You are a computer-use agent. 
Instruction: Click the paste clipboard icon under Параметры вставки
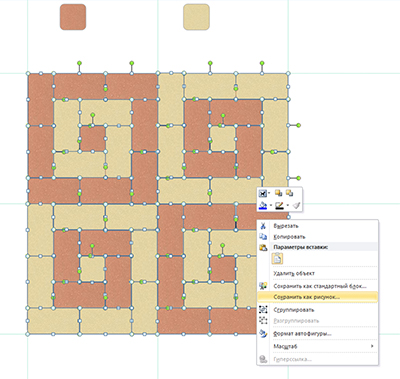pos(278,259)
